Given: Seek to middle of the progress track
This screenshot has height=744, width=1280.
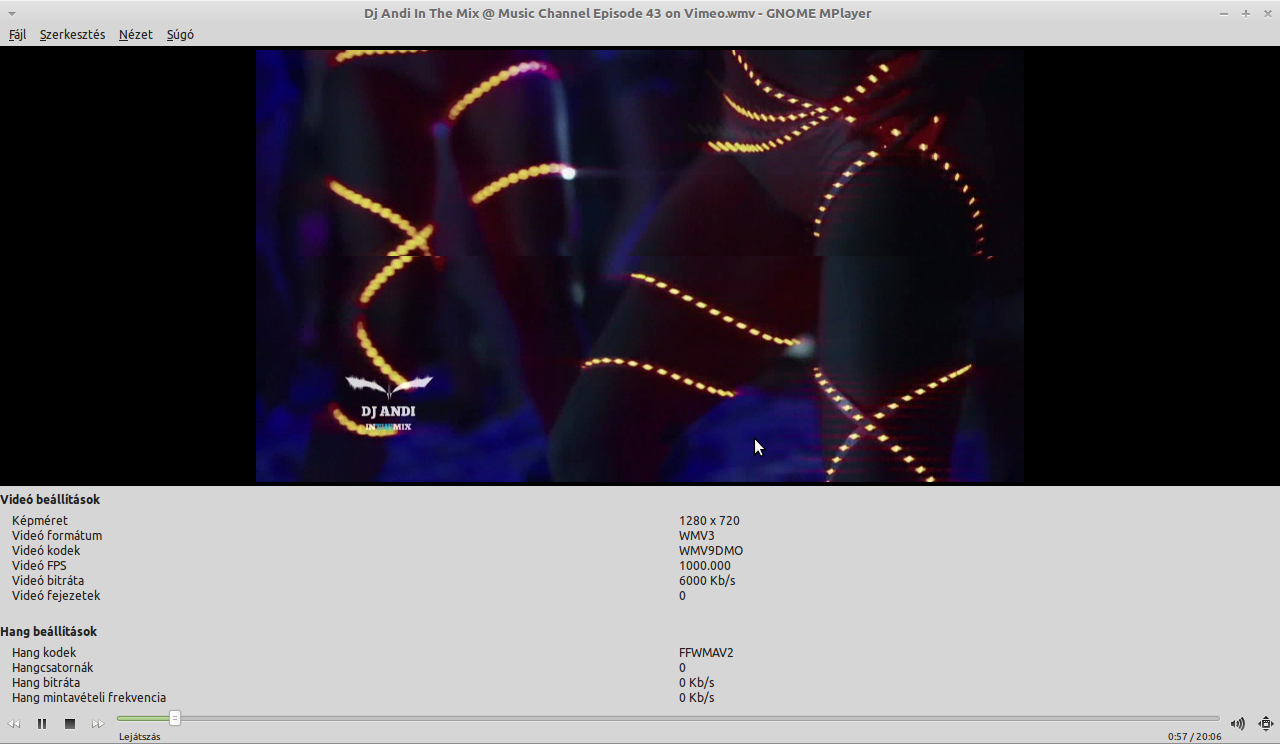Looking at the screenshot, I should [668, 718].
